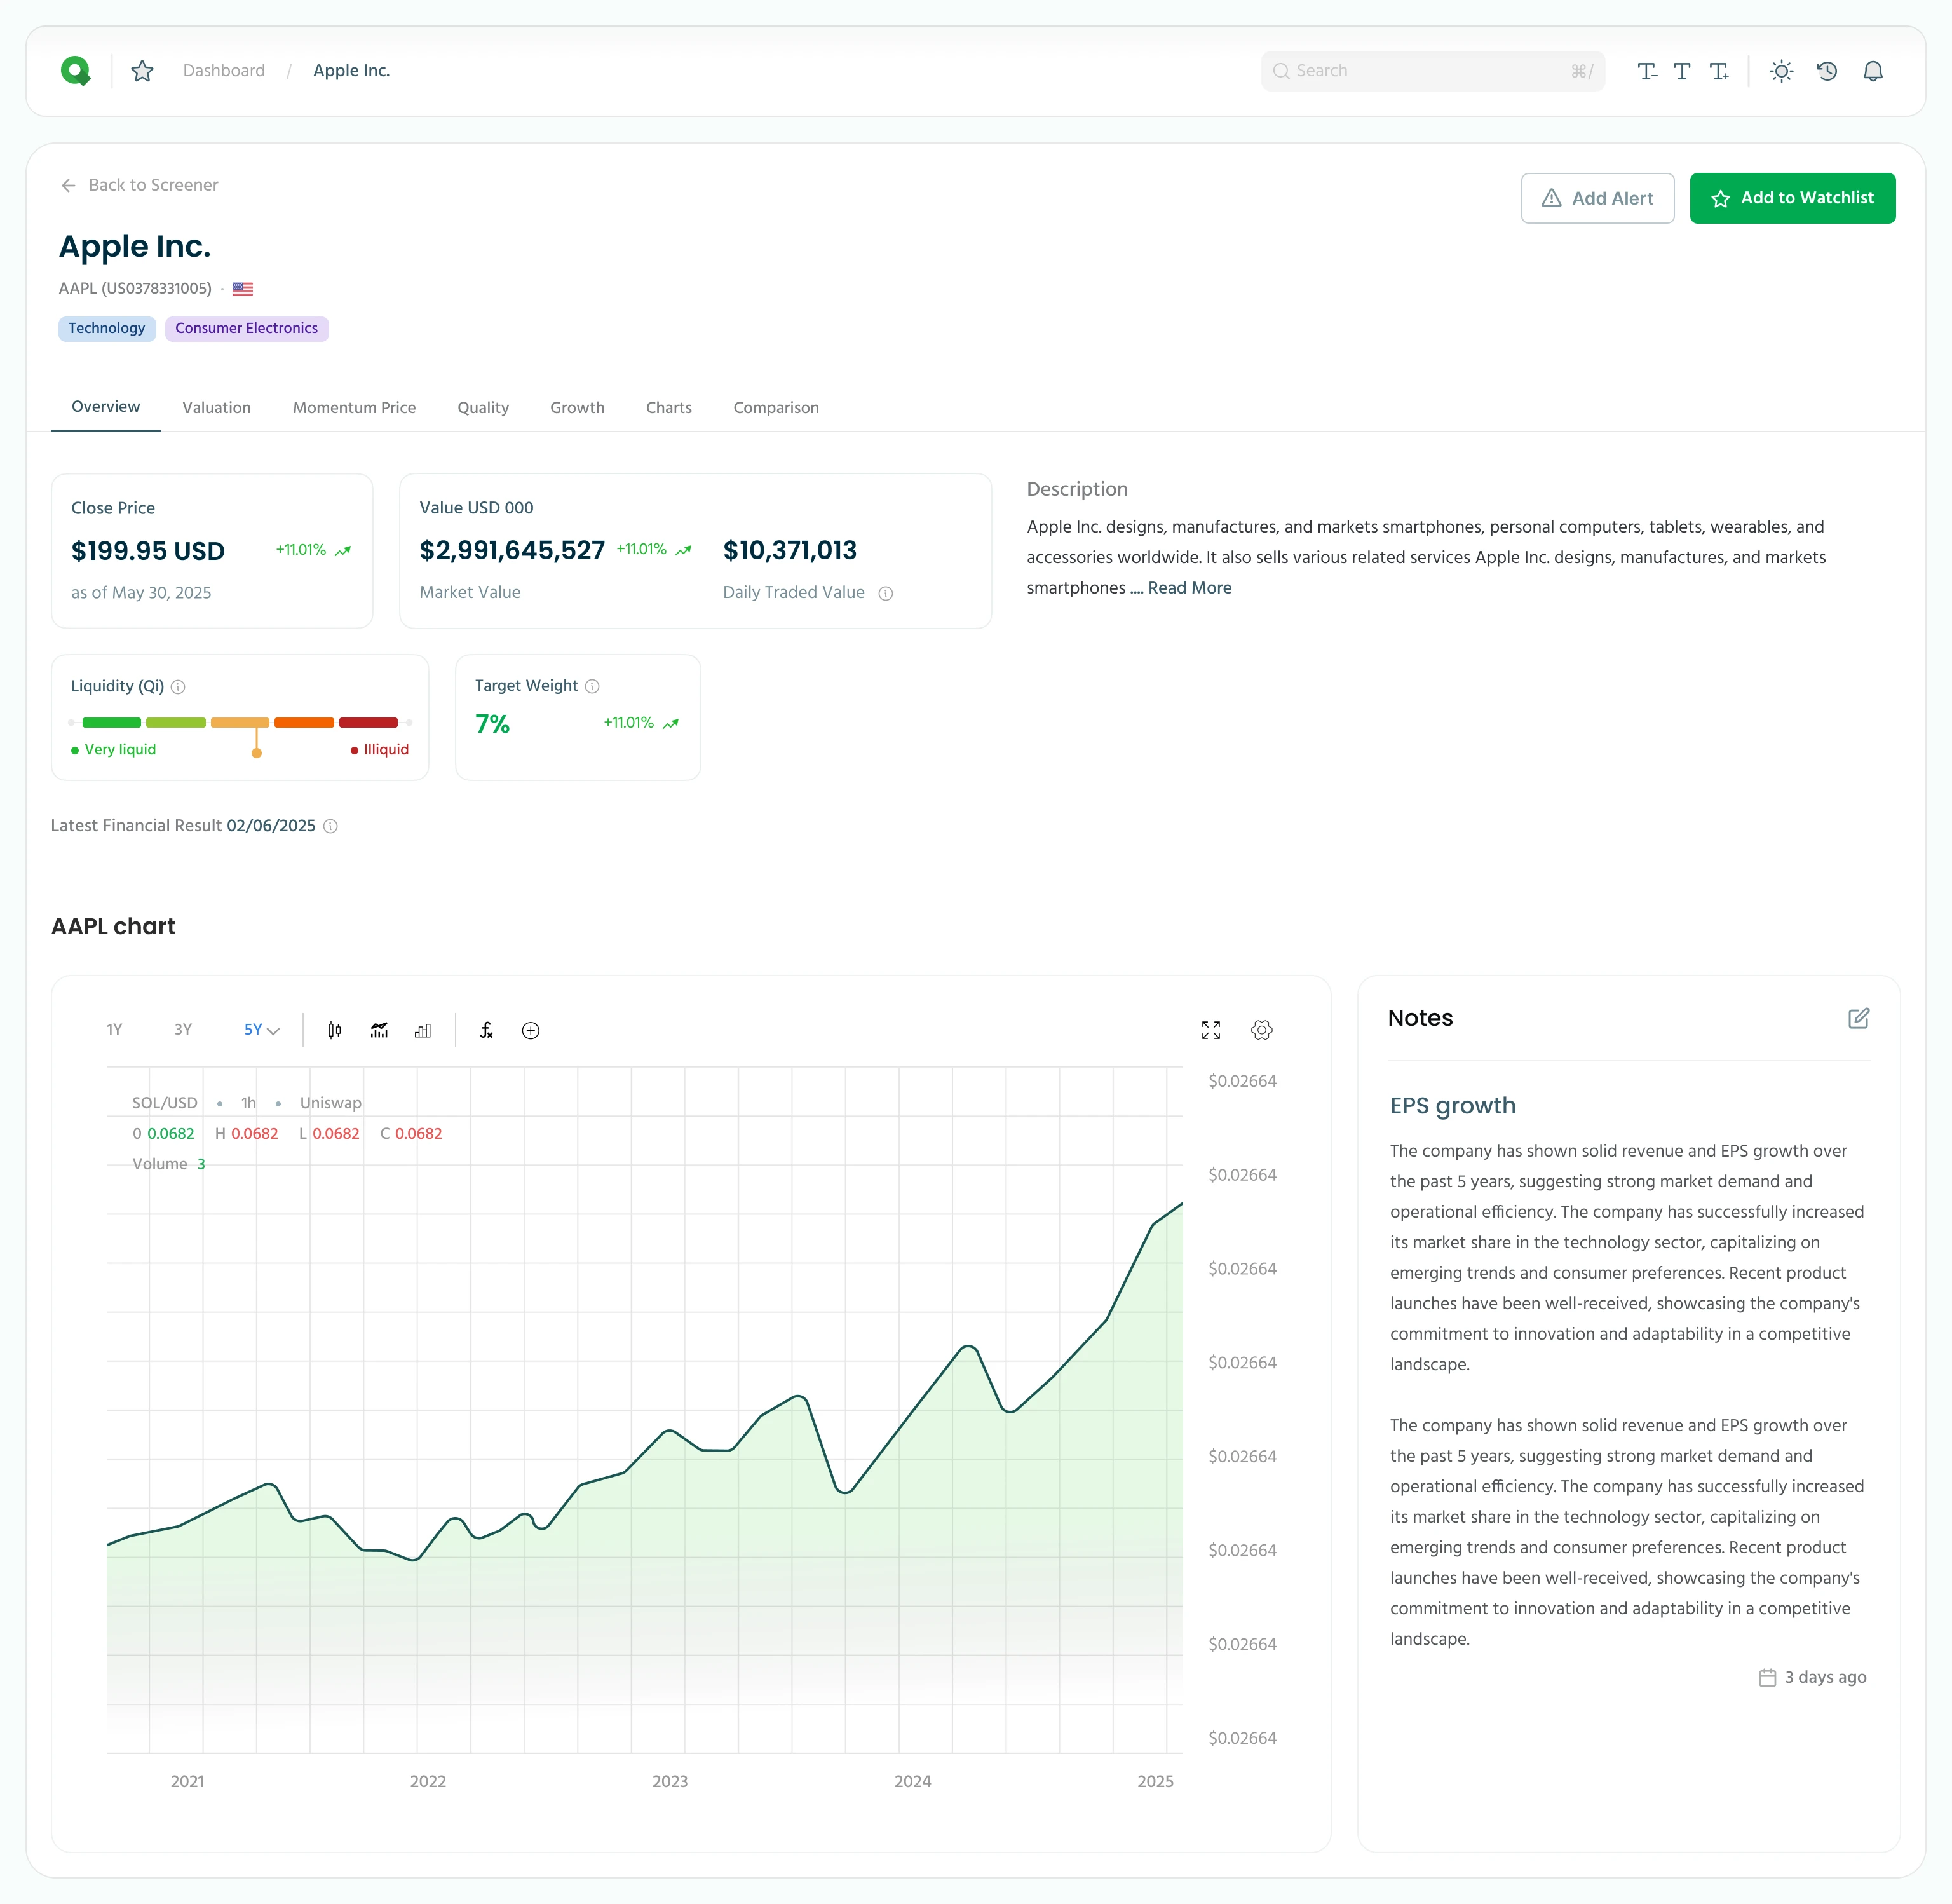The image size is (1952, 1904).
Task: Toggle light theme sun icon
Action: tap(1781, 71)
